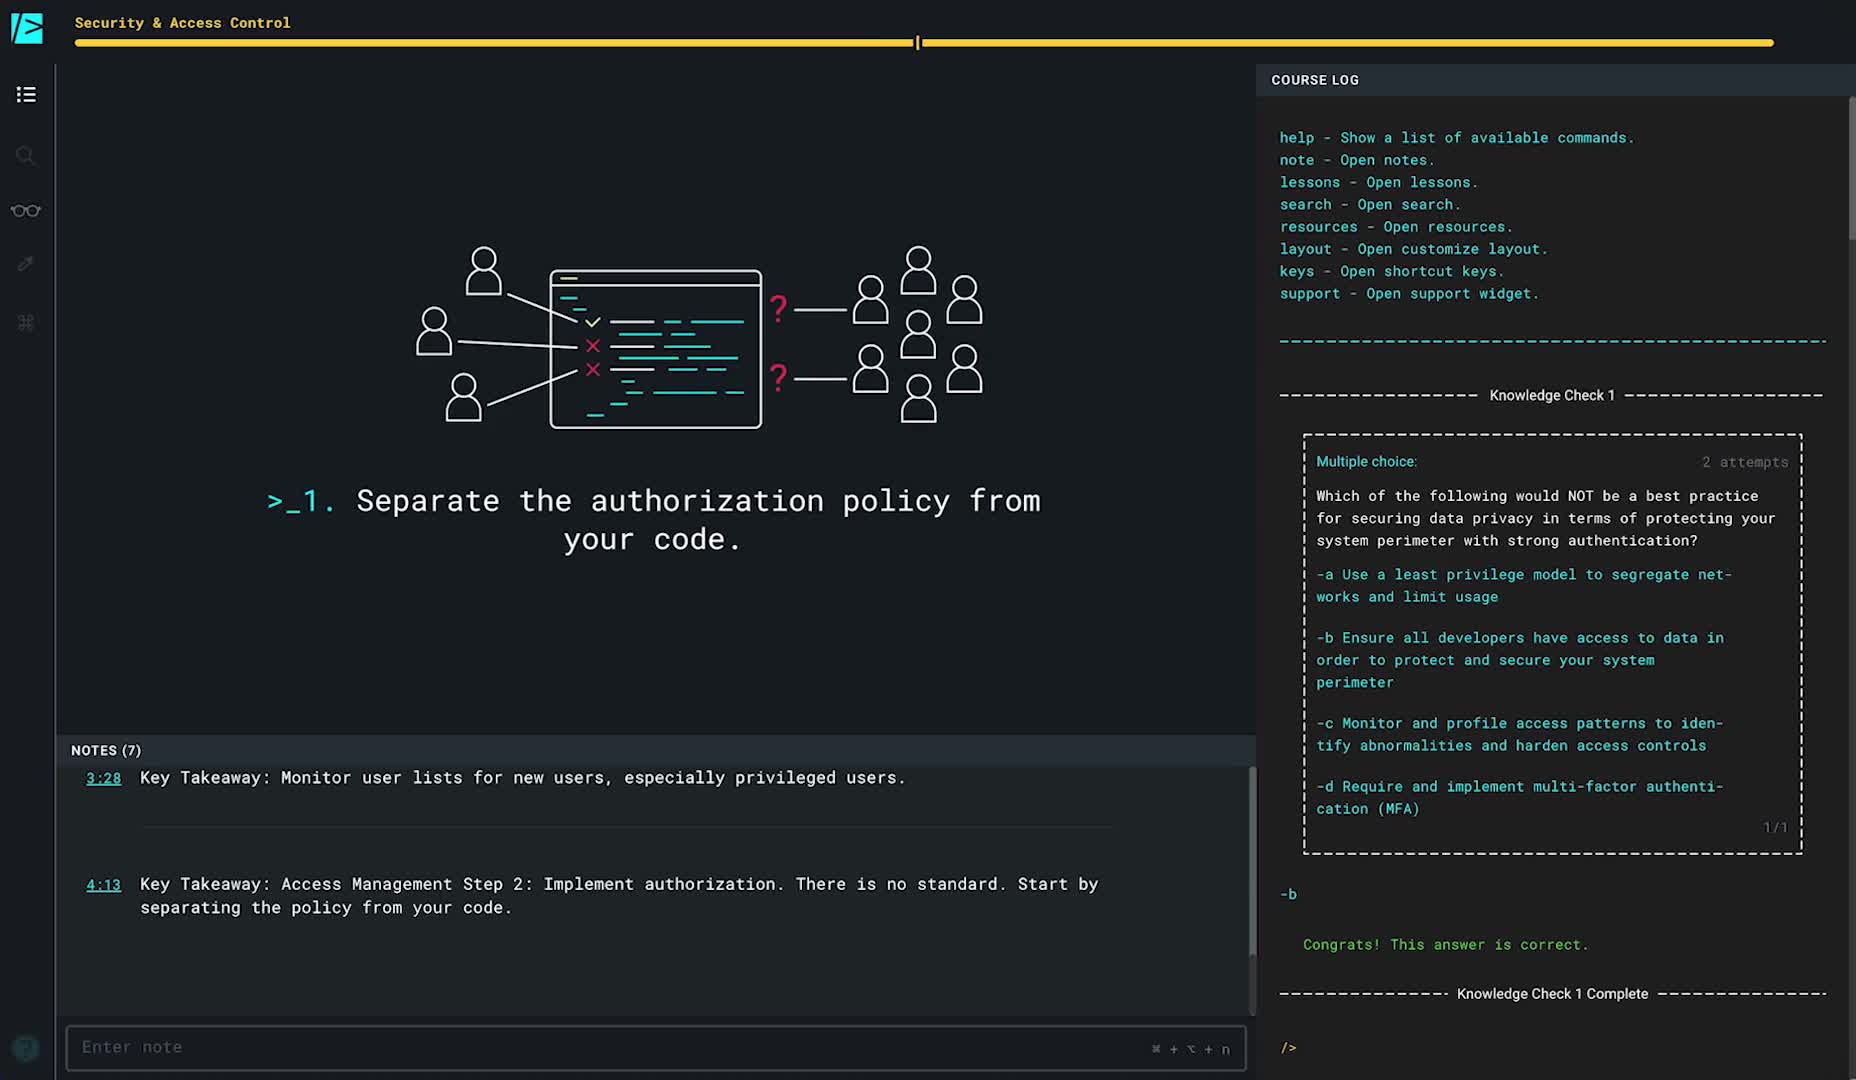Open shortcut keys command icon

click(26, 323)
